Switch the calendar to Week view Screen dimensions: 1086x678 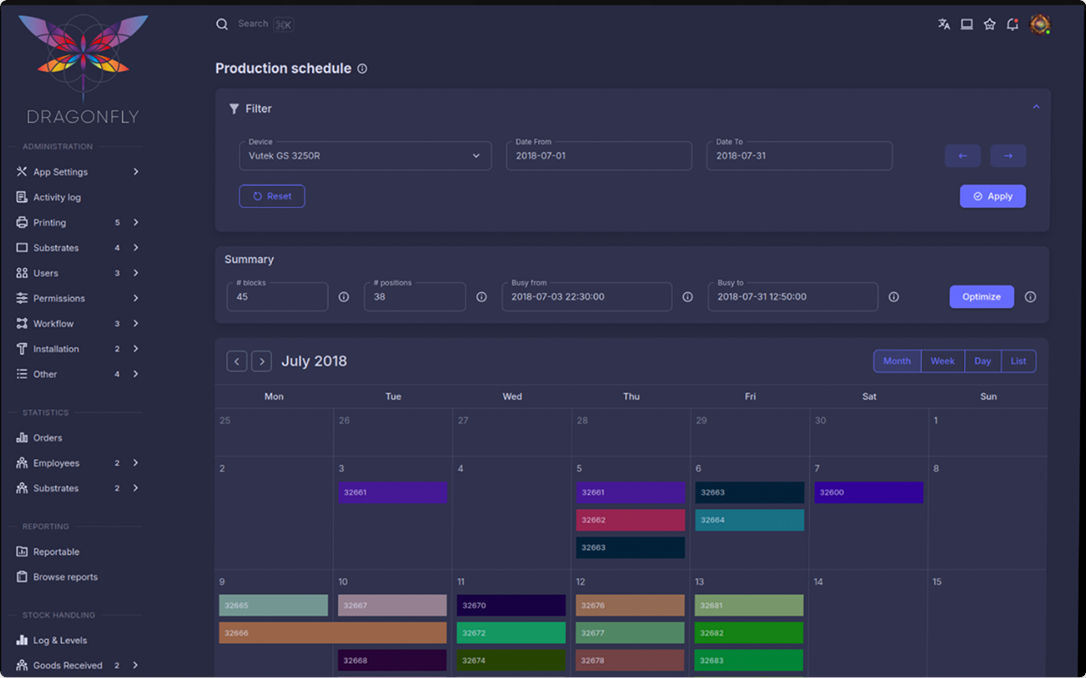(x=942, y=361)
